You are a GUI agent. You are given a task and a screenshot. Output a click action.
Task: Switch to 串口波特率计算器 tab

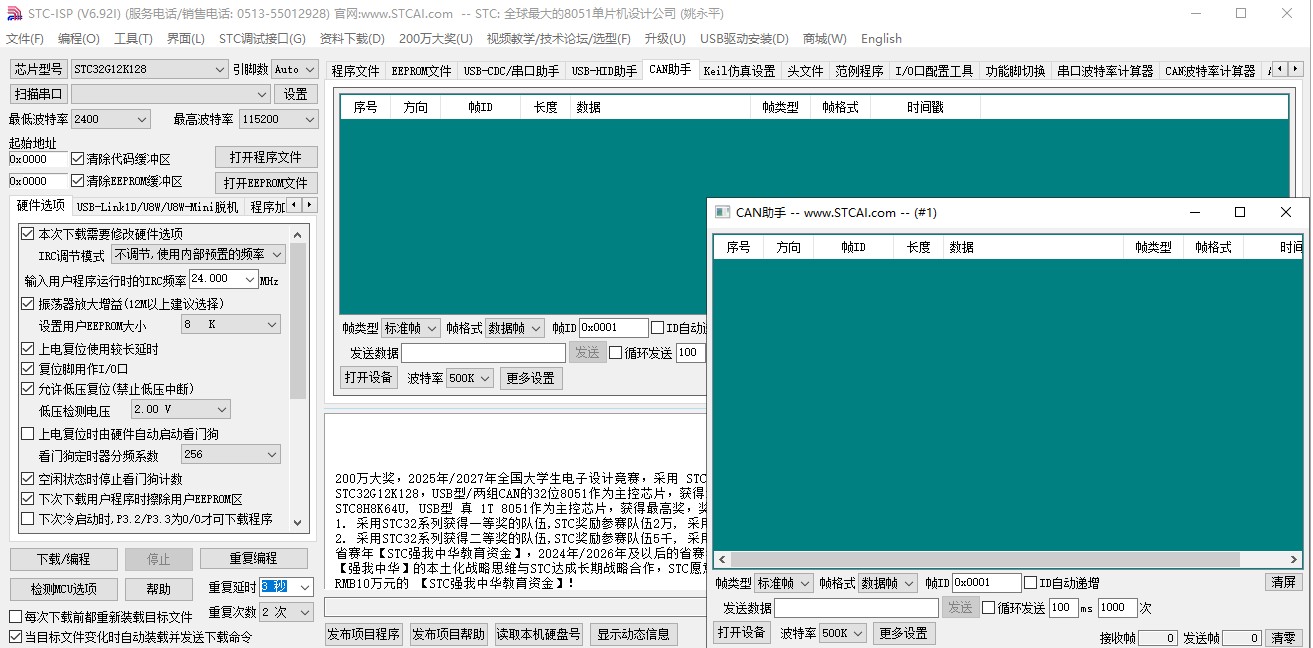[x=1105, y=71]
